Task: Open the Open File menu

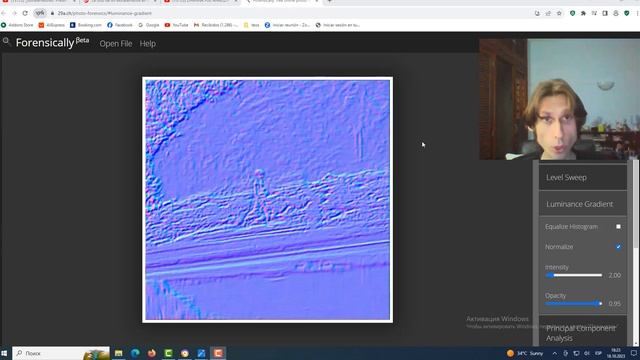Action: click(x=116, y=44)
